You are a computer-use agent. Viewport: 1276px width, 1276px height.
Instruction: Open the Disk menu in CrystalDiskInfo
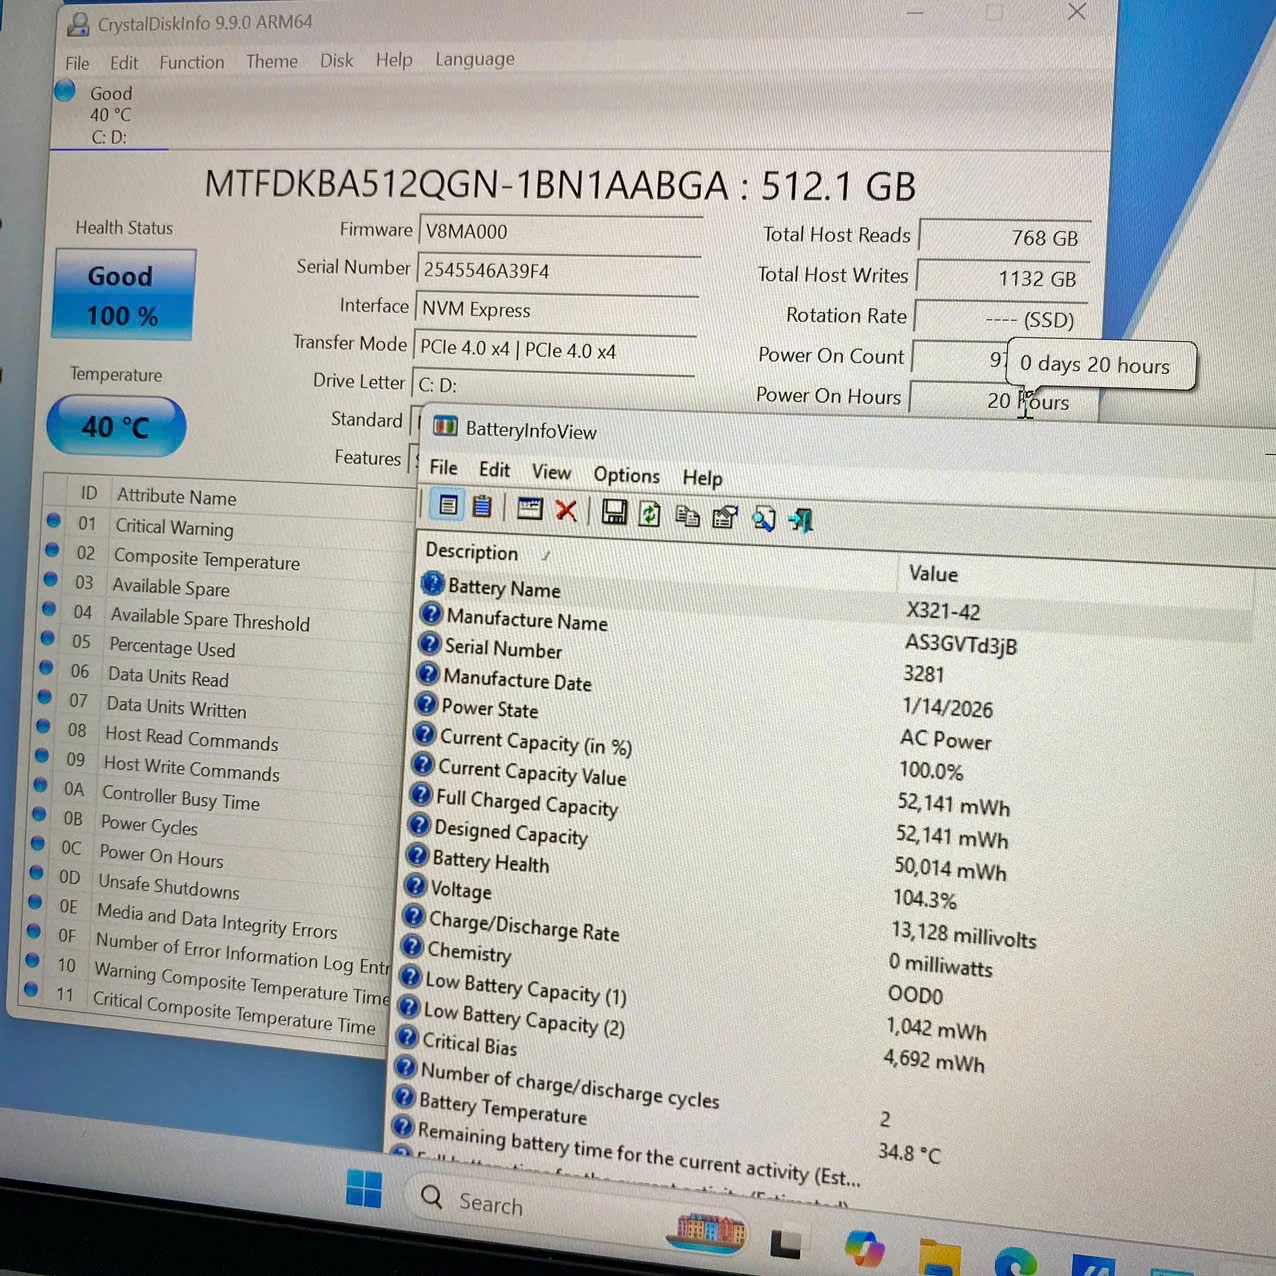tap(337, 60)
